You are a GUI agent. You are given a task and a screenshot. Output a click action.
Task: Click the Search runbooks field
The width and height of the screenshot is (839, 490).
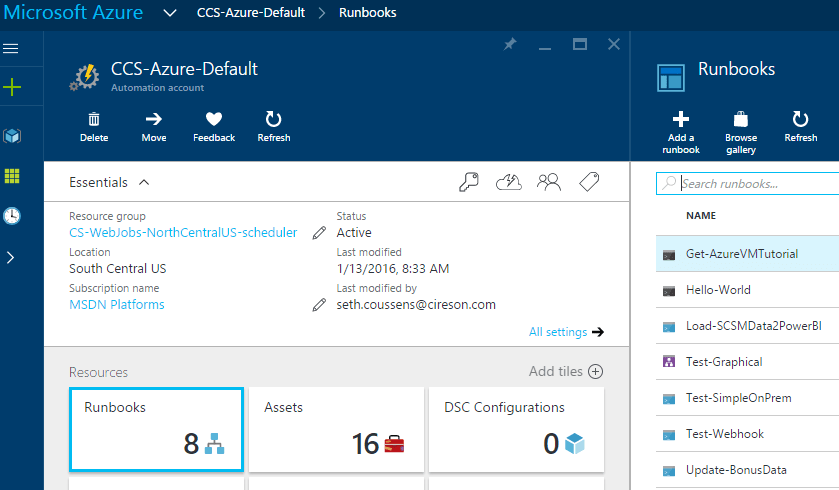click(755, 184)
